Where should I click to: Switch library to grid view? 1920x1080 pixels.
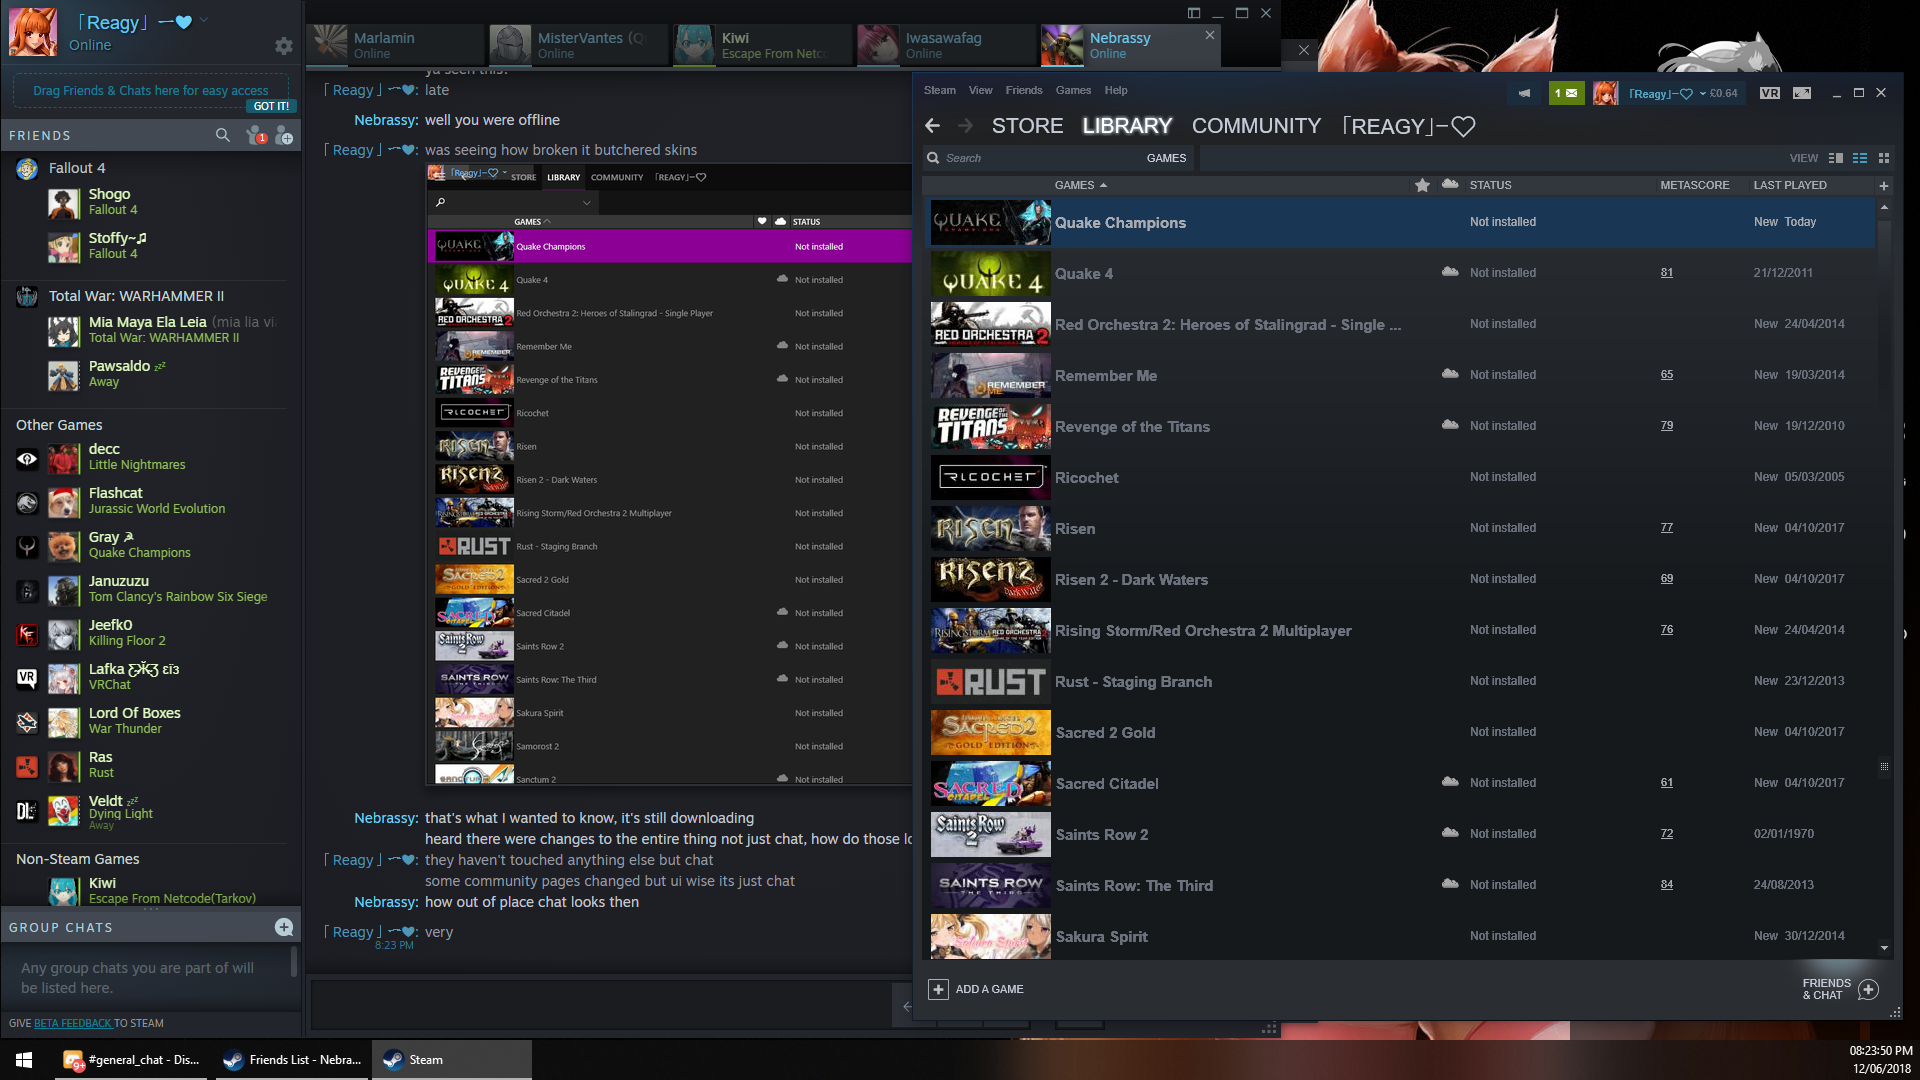click(1884, 158)
